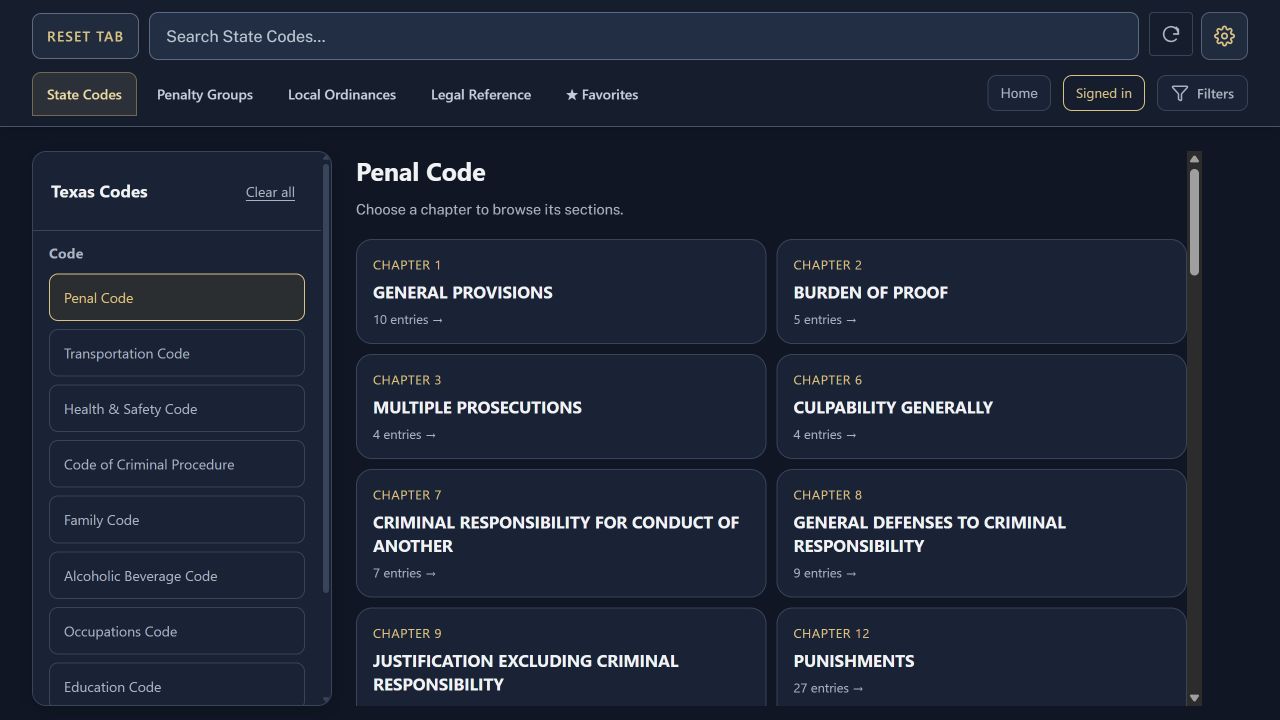
Task: Choose Occupations Code option
Action: 177,631
